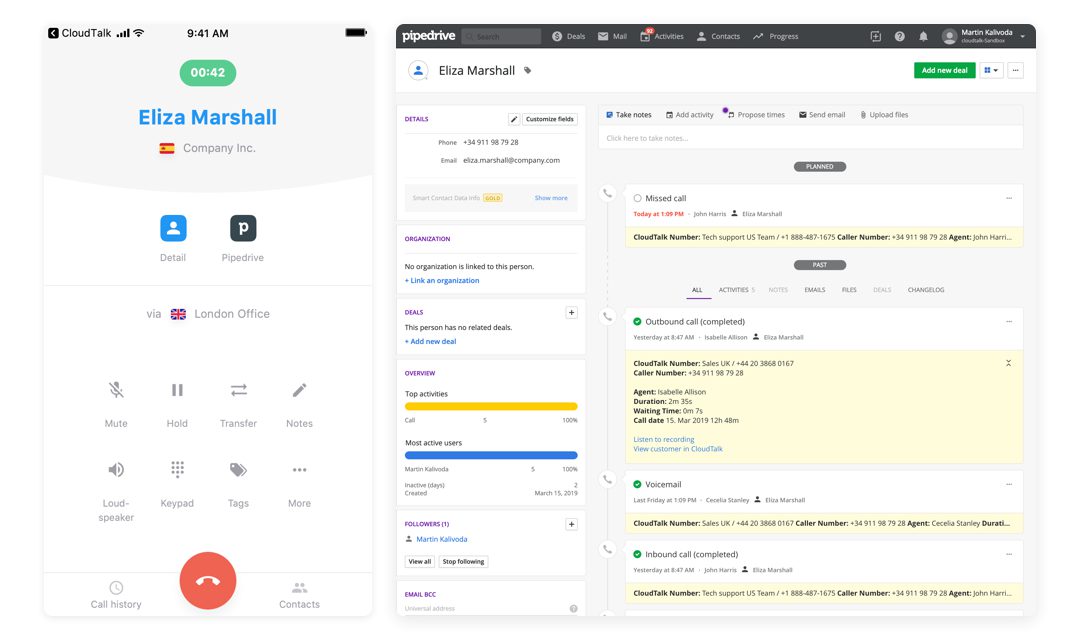Click the quick add plus icon in header
Screen dimensions: 1080x640
click(x=875, y=37)
